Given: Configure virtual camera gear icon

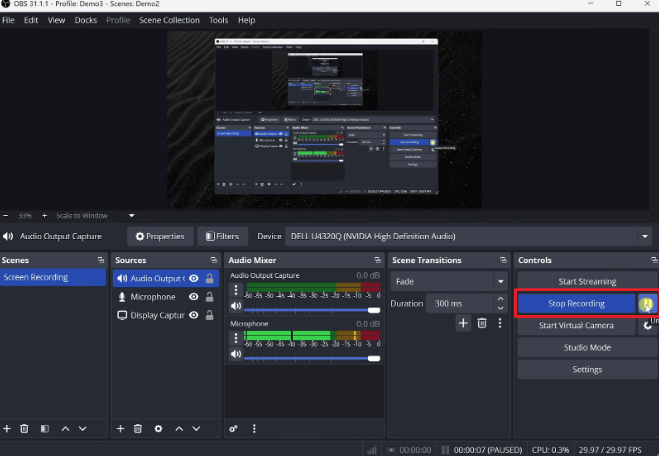Looking at the screenshot, I should tap(648, 325).
